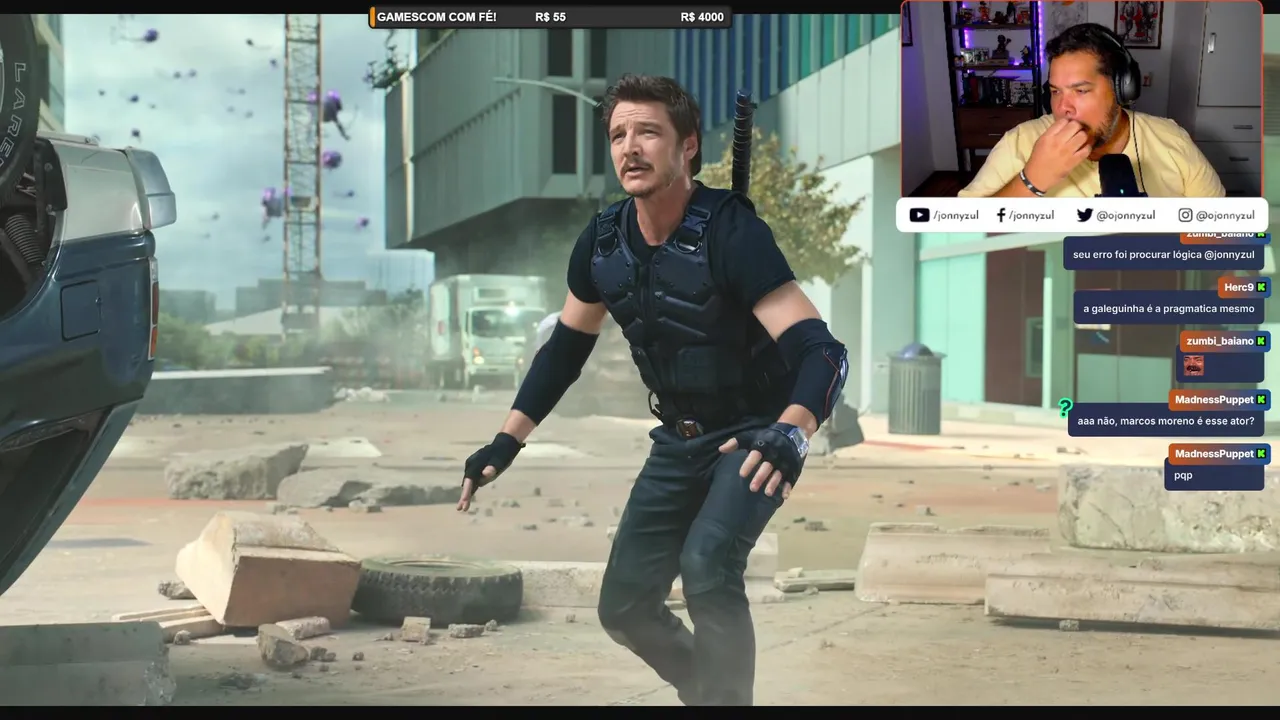Screen dimensions: 1280x720
Task: Click the Instagram camera icon
Action: tap(1185, 215)
